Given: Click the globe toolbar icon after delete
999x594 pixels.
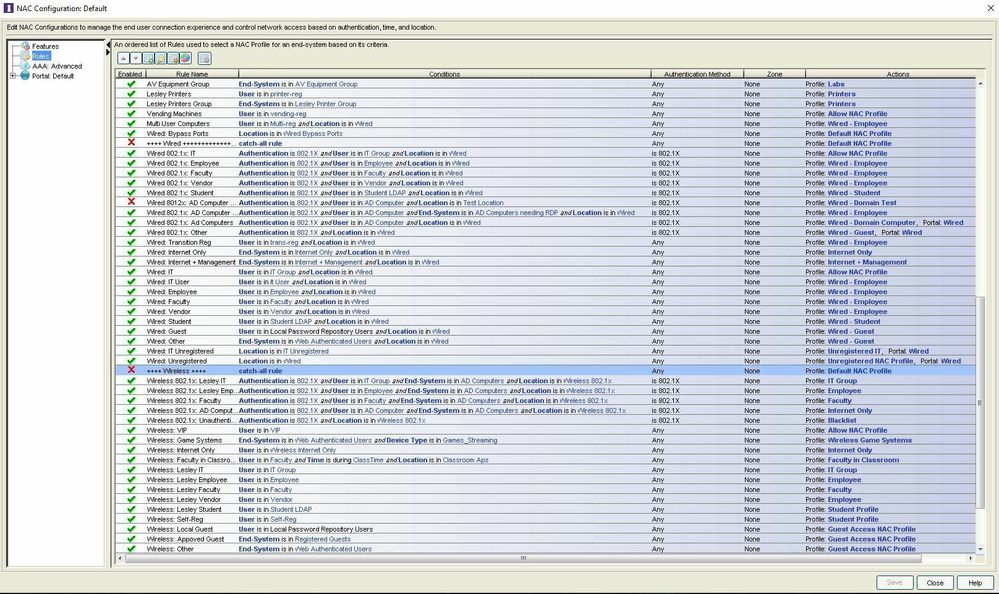Looking at the screenshot, I should pos(185,59).
